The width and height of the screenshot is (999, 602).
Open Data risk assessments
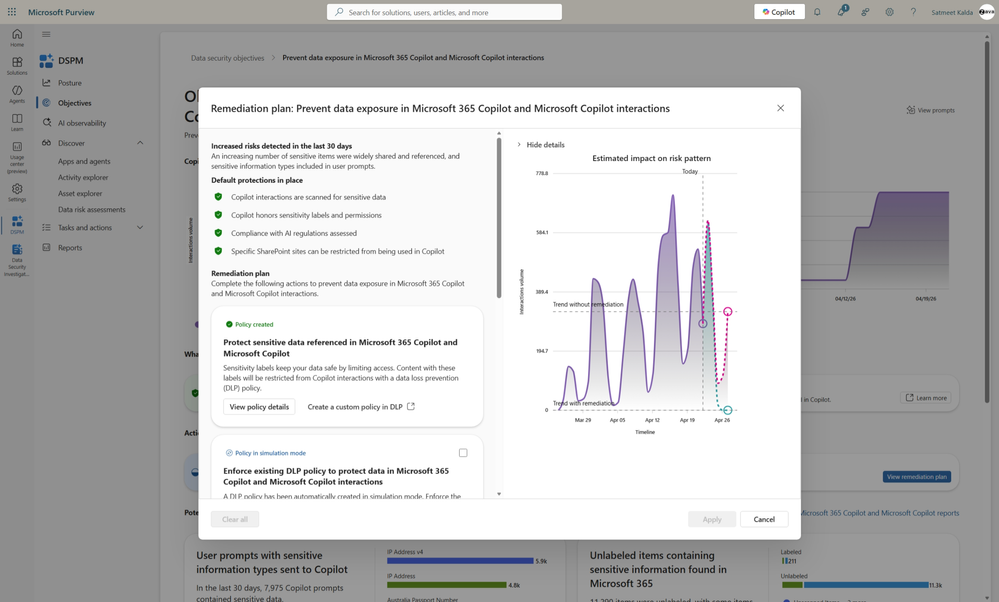[x=92, y=210]
